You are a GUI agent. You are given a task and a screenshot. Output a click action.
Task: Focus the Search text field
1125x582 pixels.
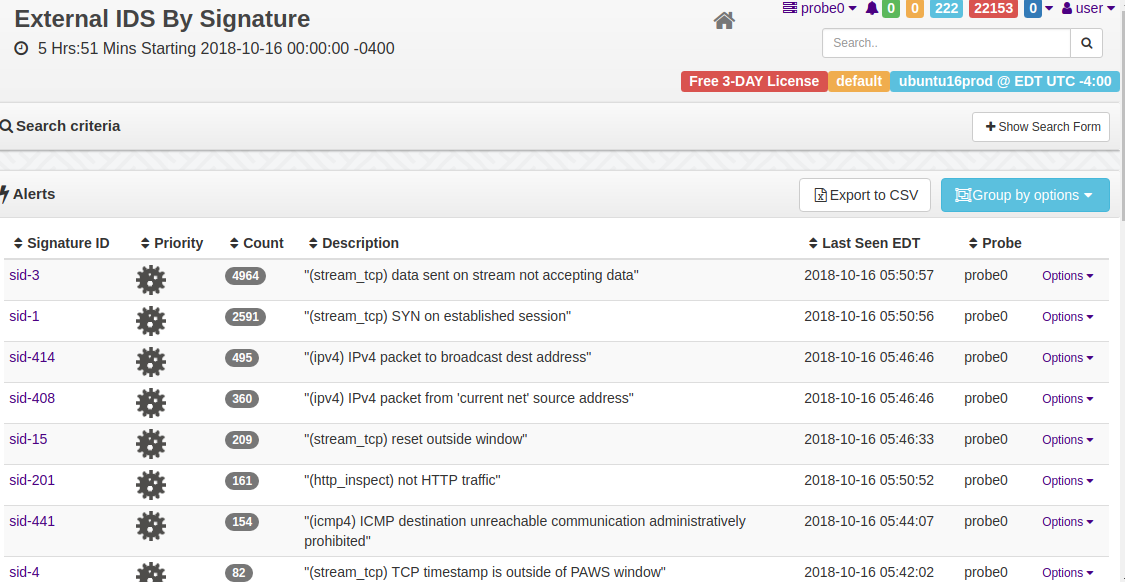(946, 43)
